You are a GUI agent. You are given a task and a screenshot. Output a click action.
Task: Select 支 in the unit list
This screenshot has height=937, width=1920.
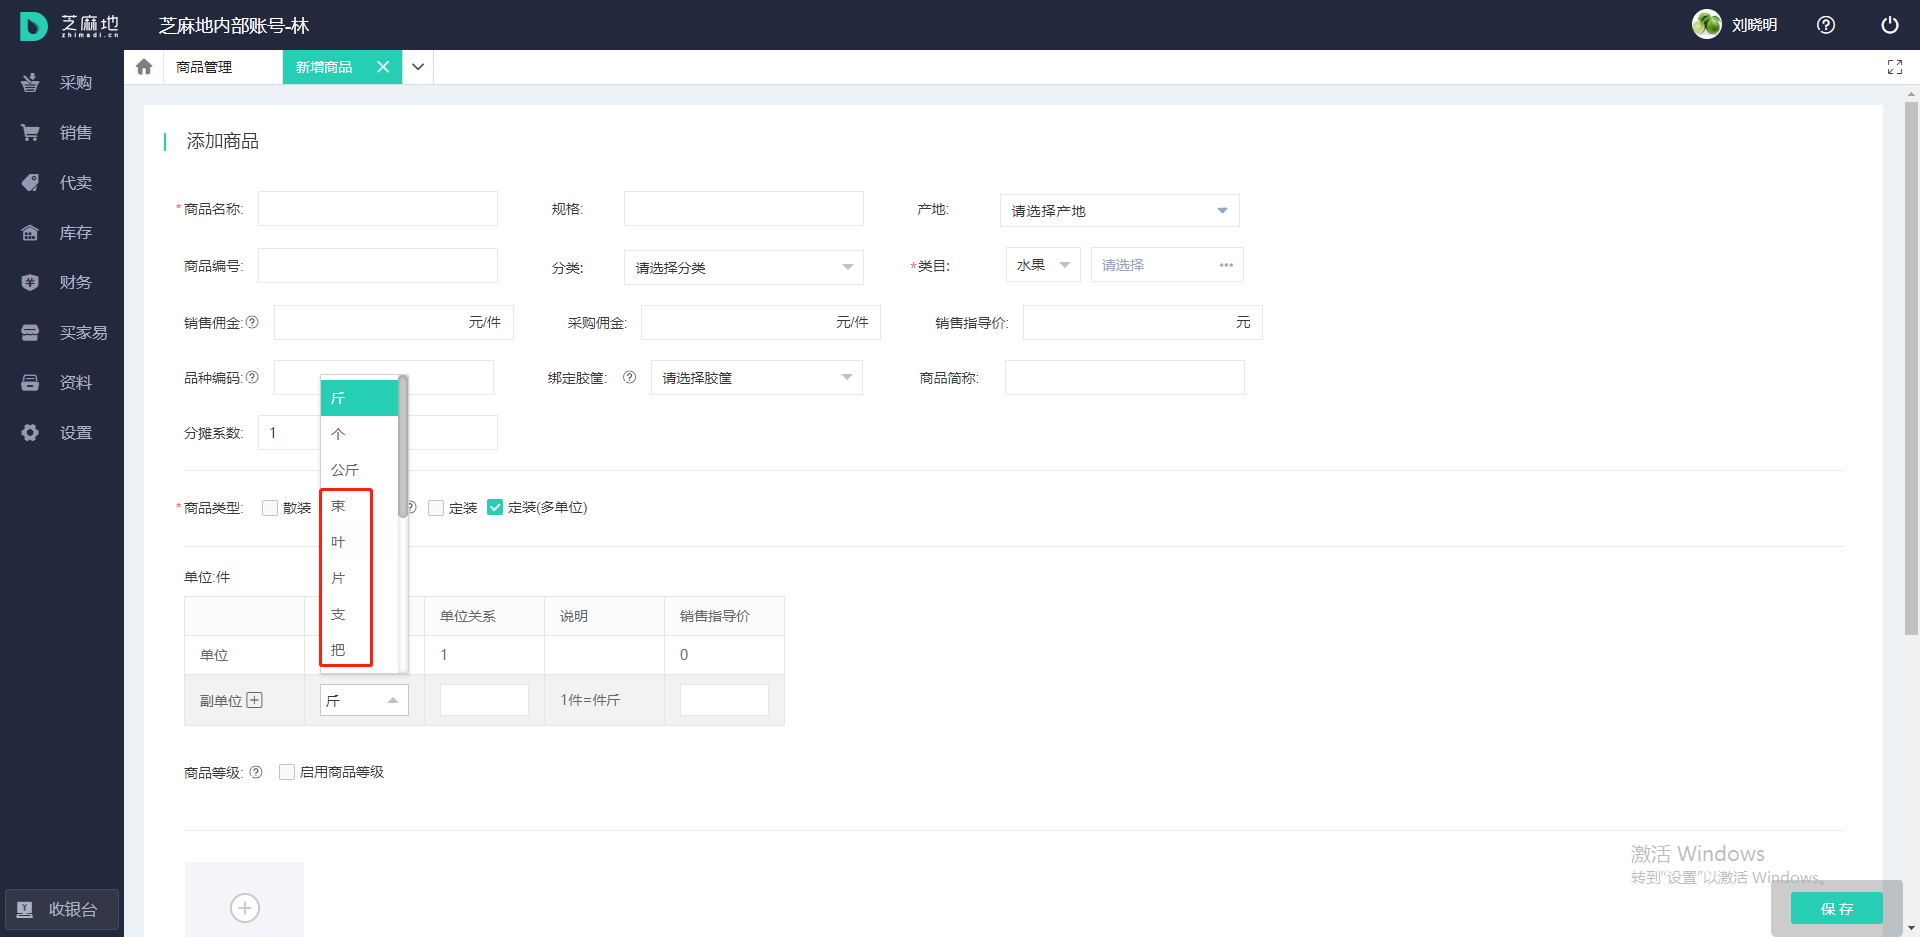pyautogui.click(x=359, y=614)
